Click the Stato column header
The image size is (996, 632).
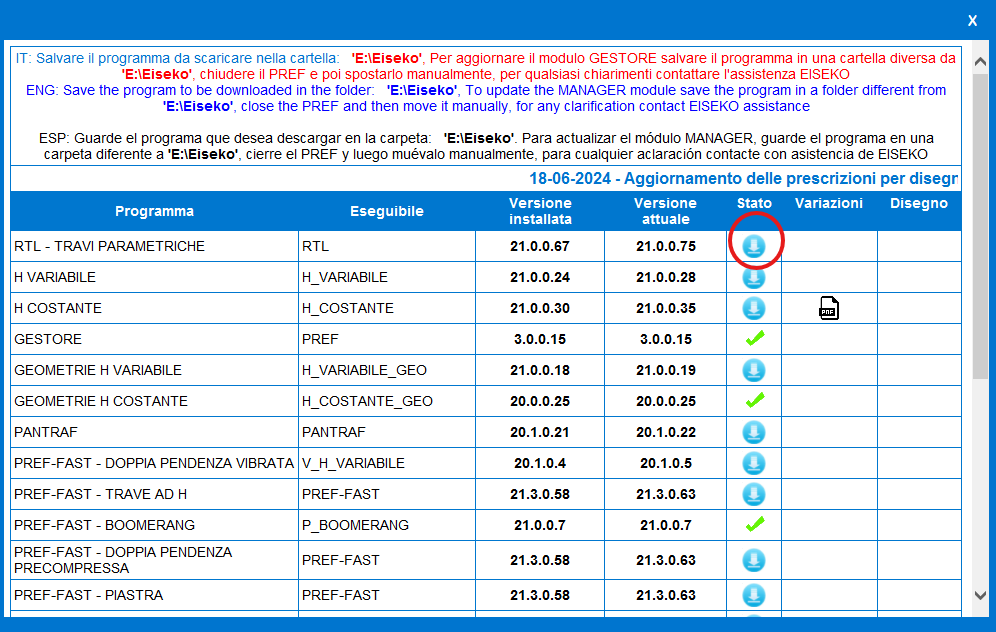pyautogui.click(x=754, y=204)
